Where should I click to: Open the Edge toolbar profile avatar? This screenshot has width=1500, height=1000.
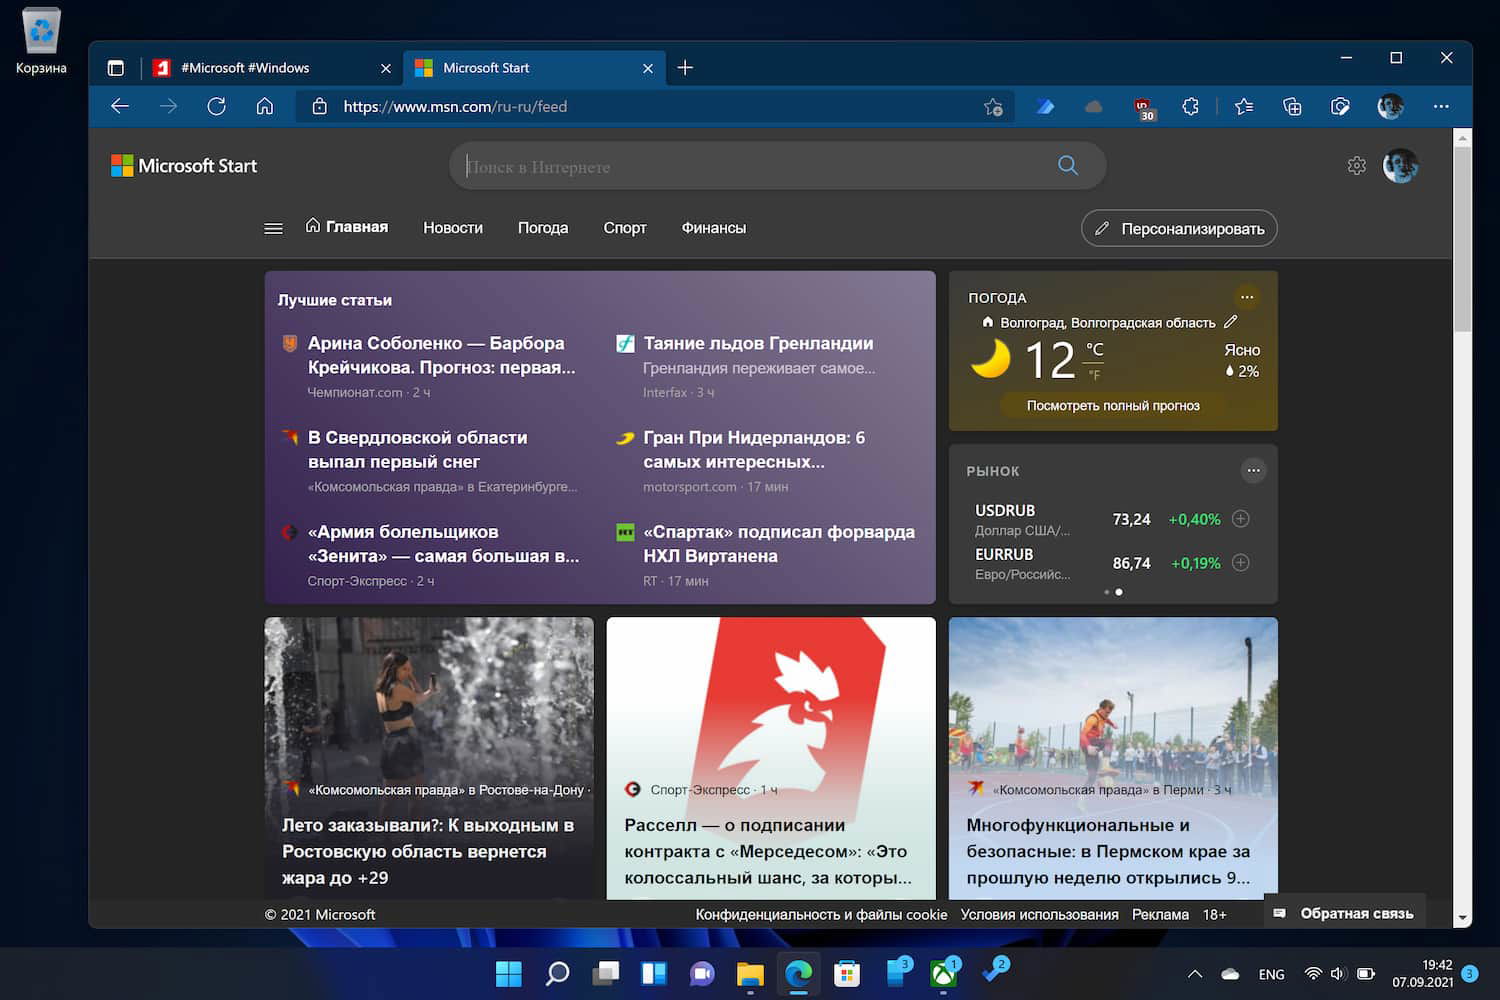[x=1390, y=107]
